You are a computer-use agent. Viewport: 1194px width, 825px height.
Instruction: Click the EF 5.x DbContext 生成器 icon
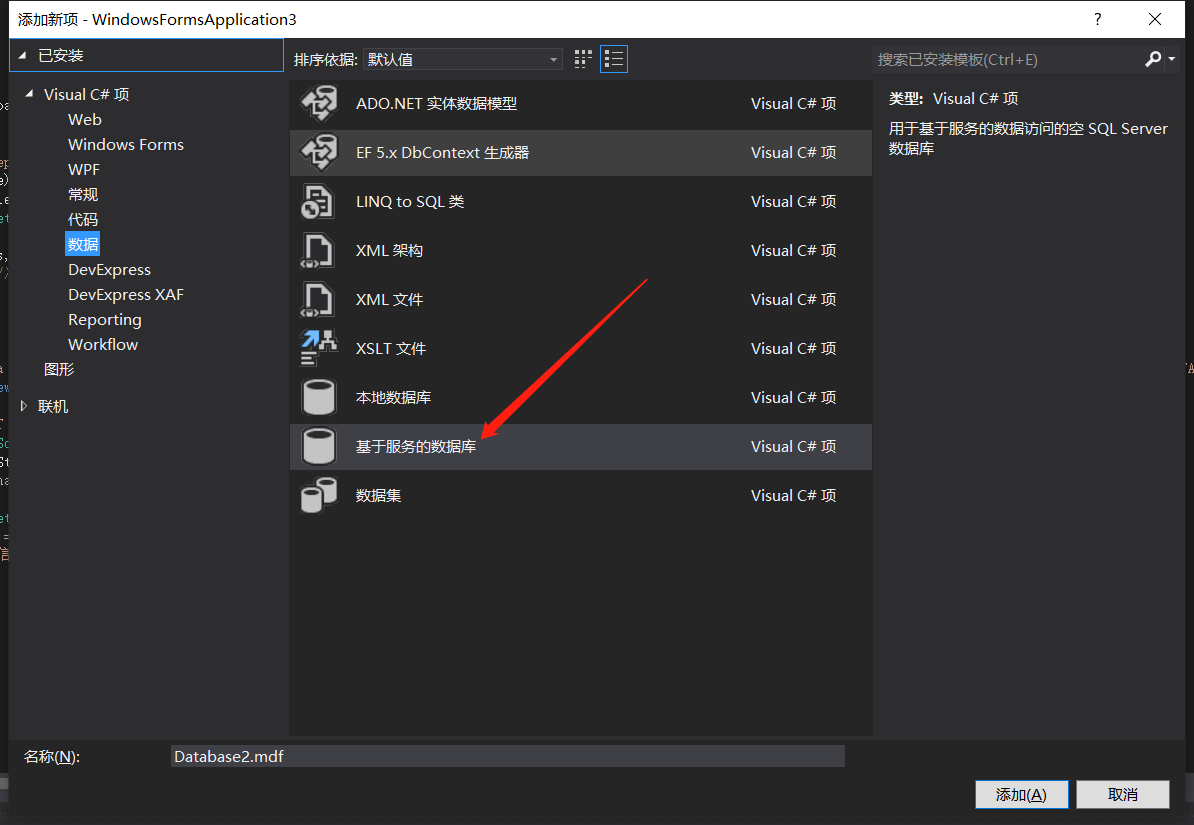319,153
